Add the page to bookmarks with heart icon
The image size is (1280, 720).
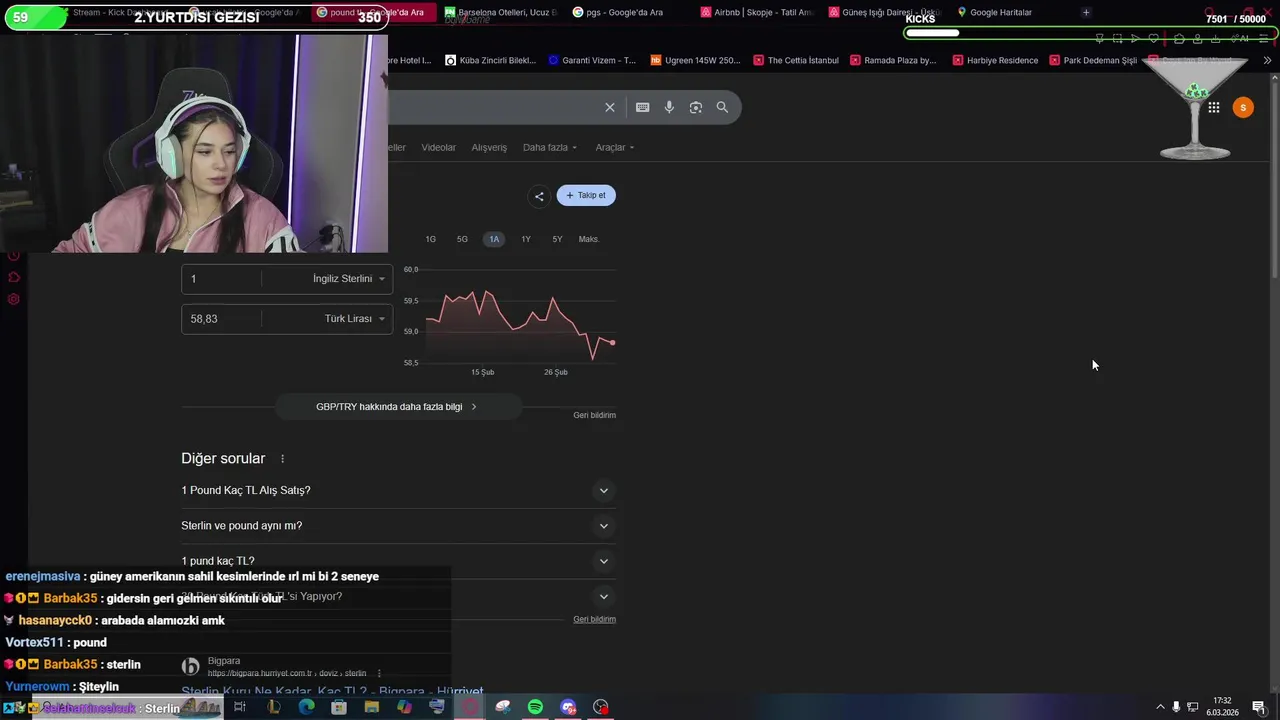1153,39
